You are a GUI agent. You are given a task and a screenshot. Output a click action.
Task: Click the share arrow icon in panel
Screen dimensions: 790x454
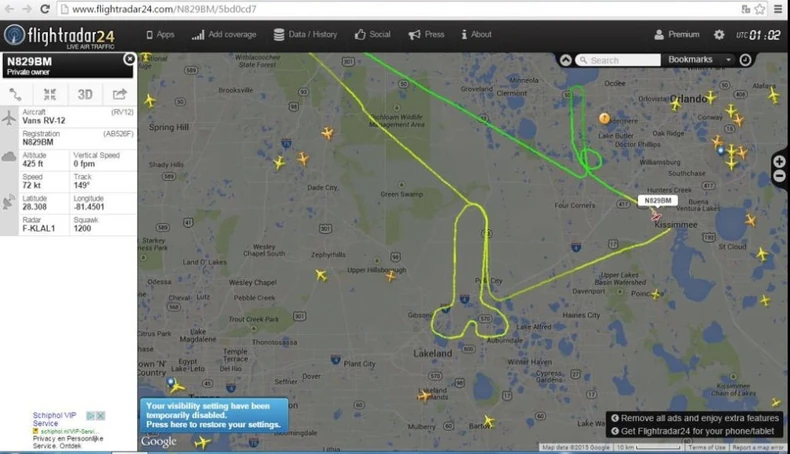pos(119,94)
